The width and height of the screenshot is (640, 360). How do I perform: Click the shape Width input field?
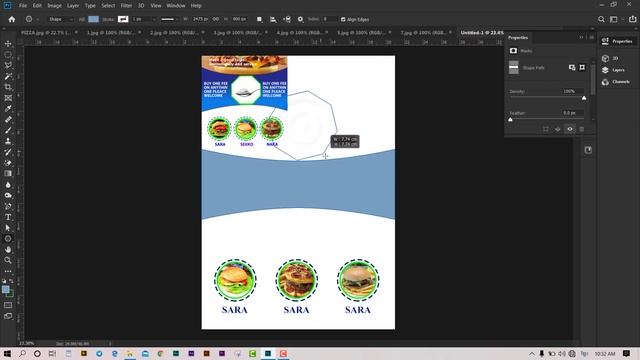click(200, 19)
